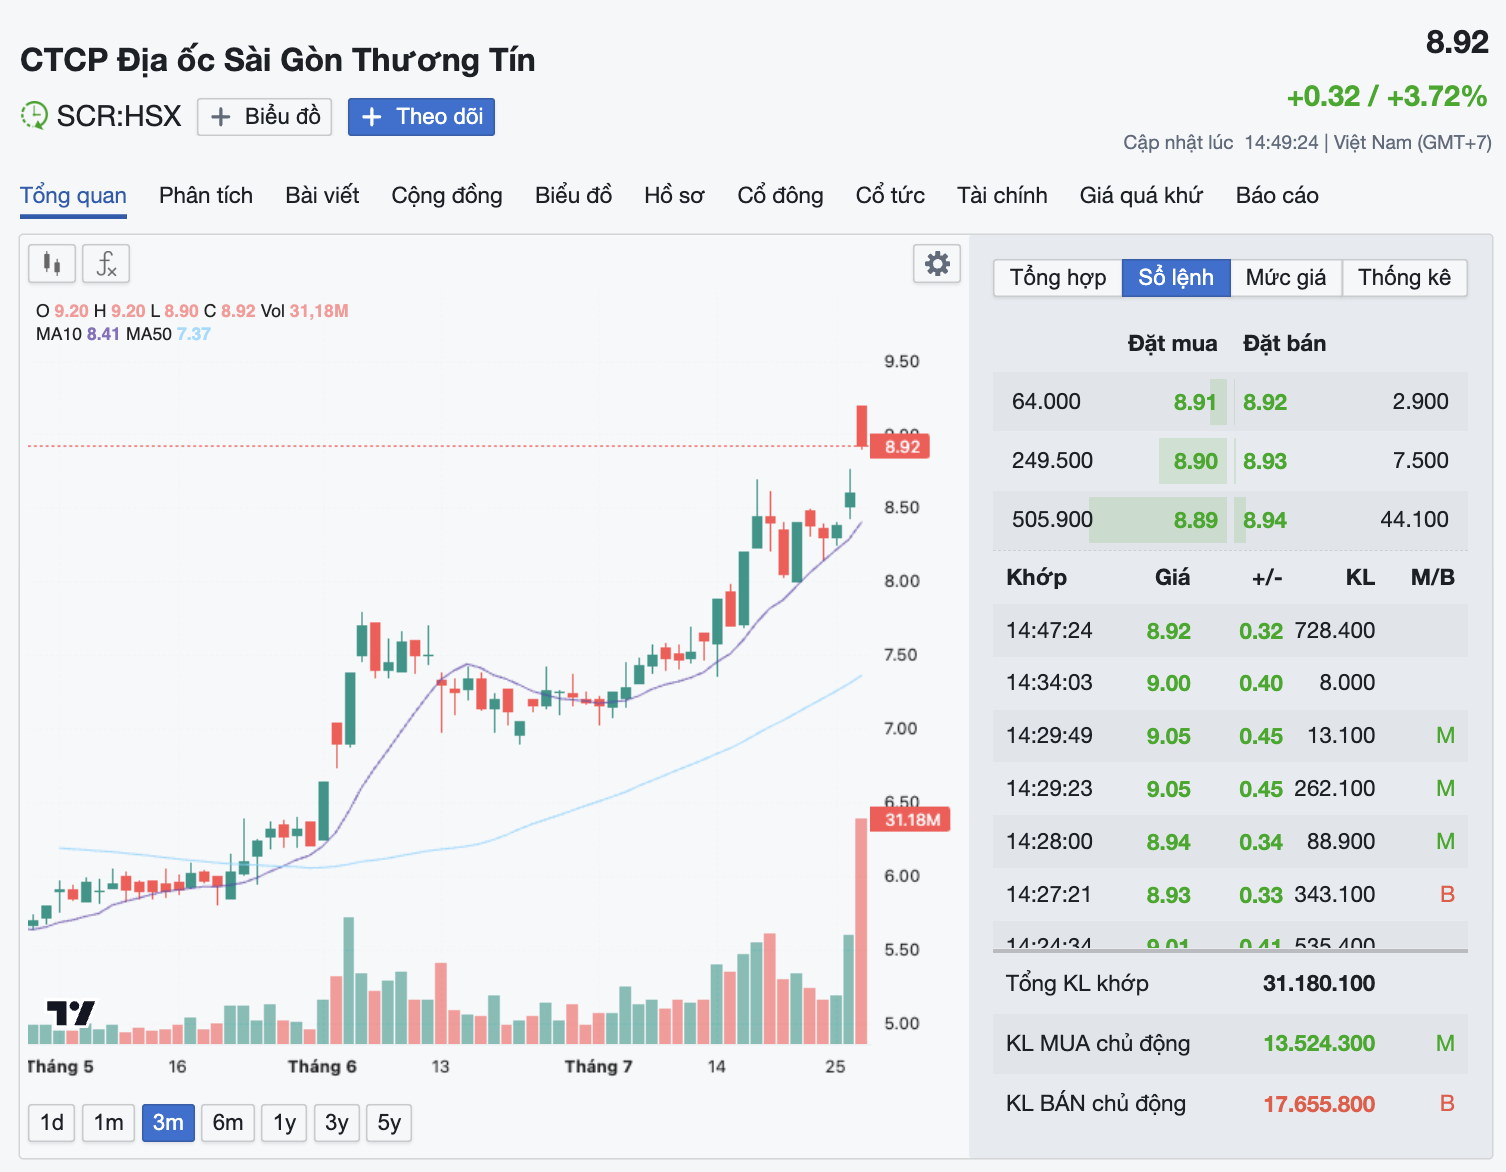This screenshot has width=1506, height=1172.
Task: Set chart range to 1y
Action: [x=284, y=1123]
